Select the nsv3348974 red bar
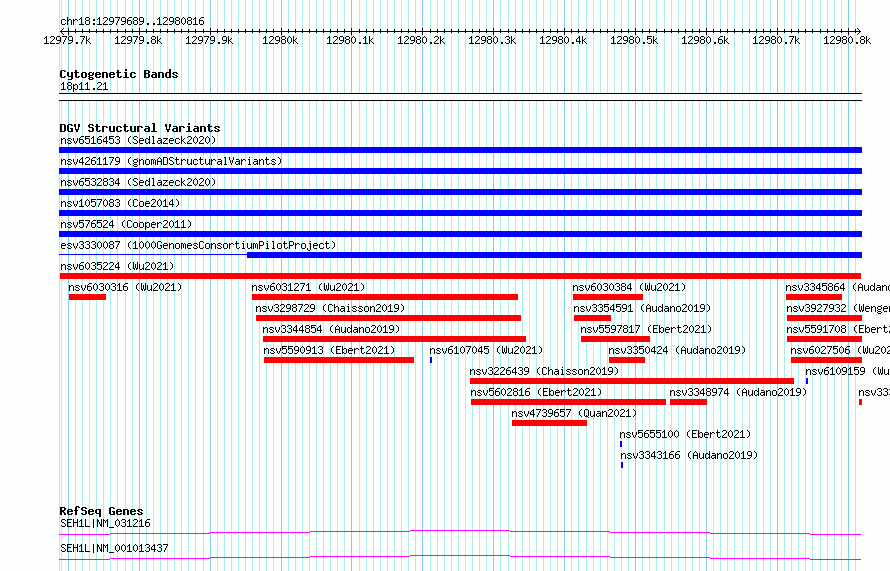 coord(689,402)
